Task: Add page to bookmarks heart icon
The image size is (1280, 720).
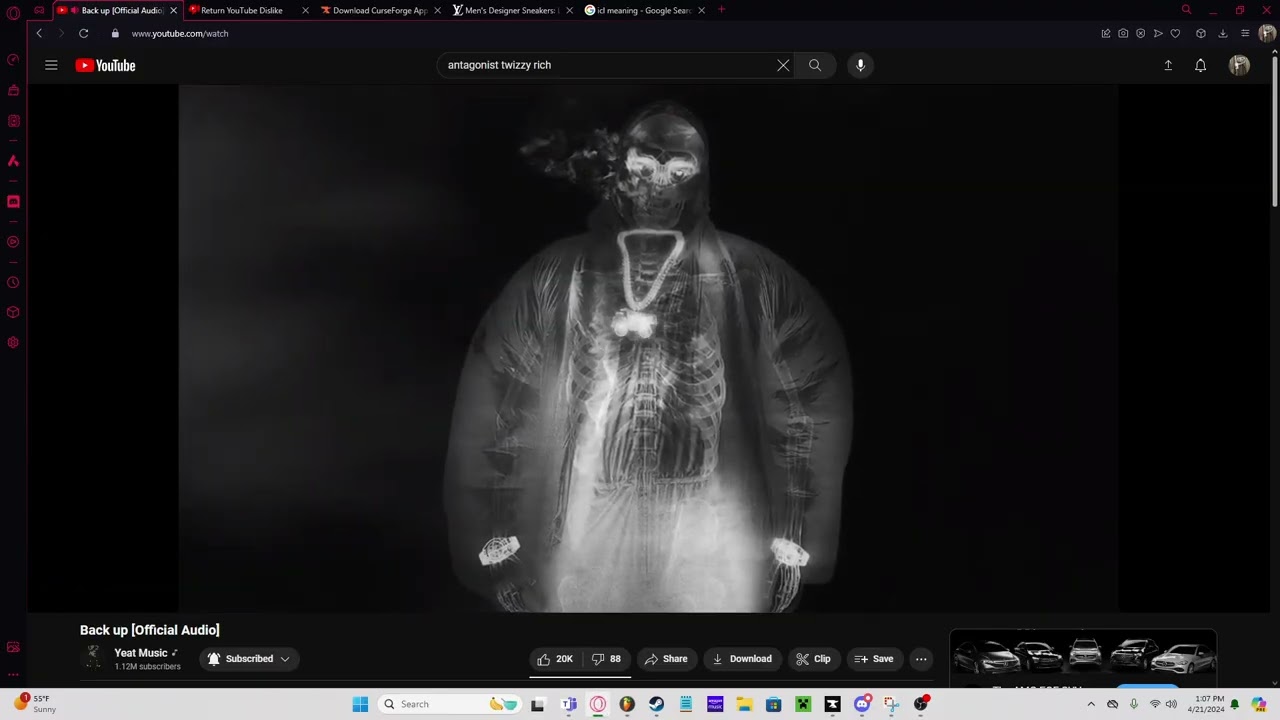Action: pos(1175,33)
